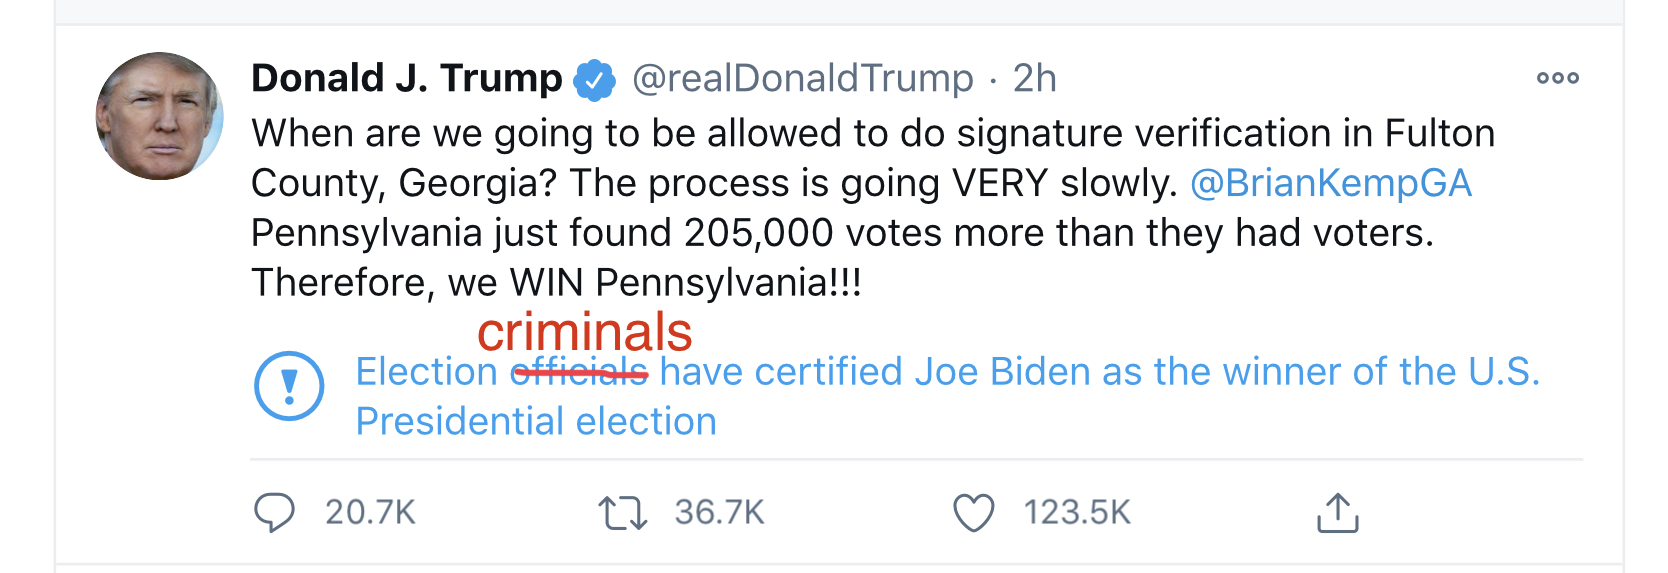
Task: Click the 123.5K likes count
Action: pos(1076,513)
